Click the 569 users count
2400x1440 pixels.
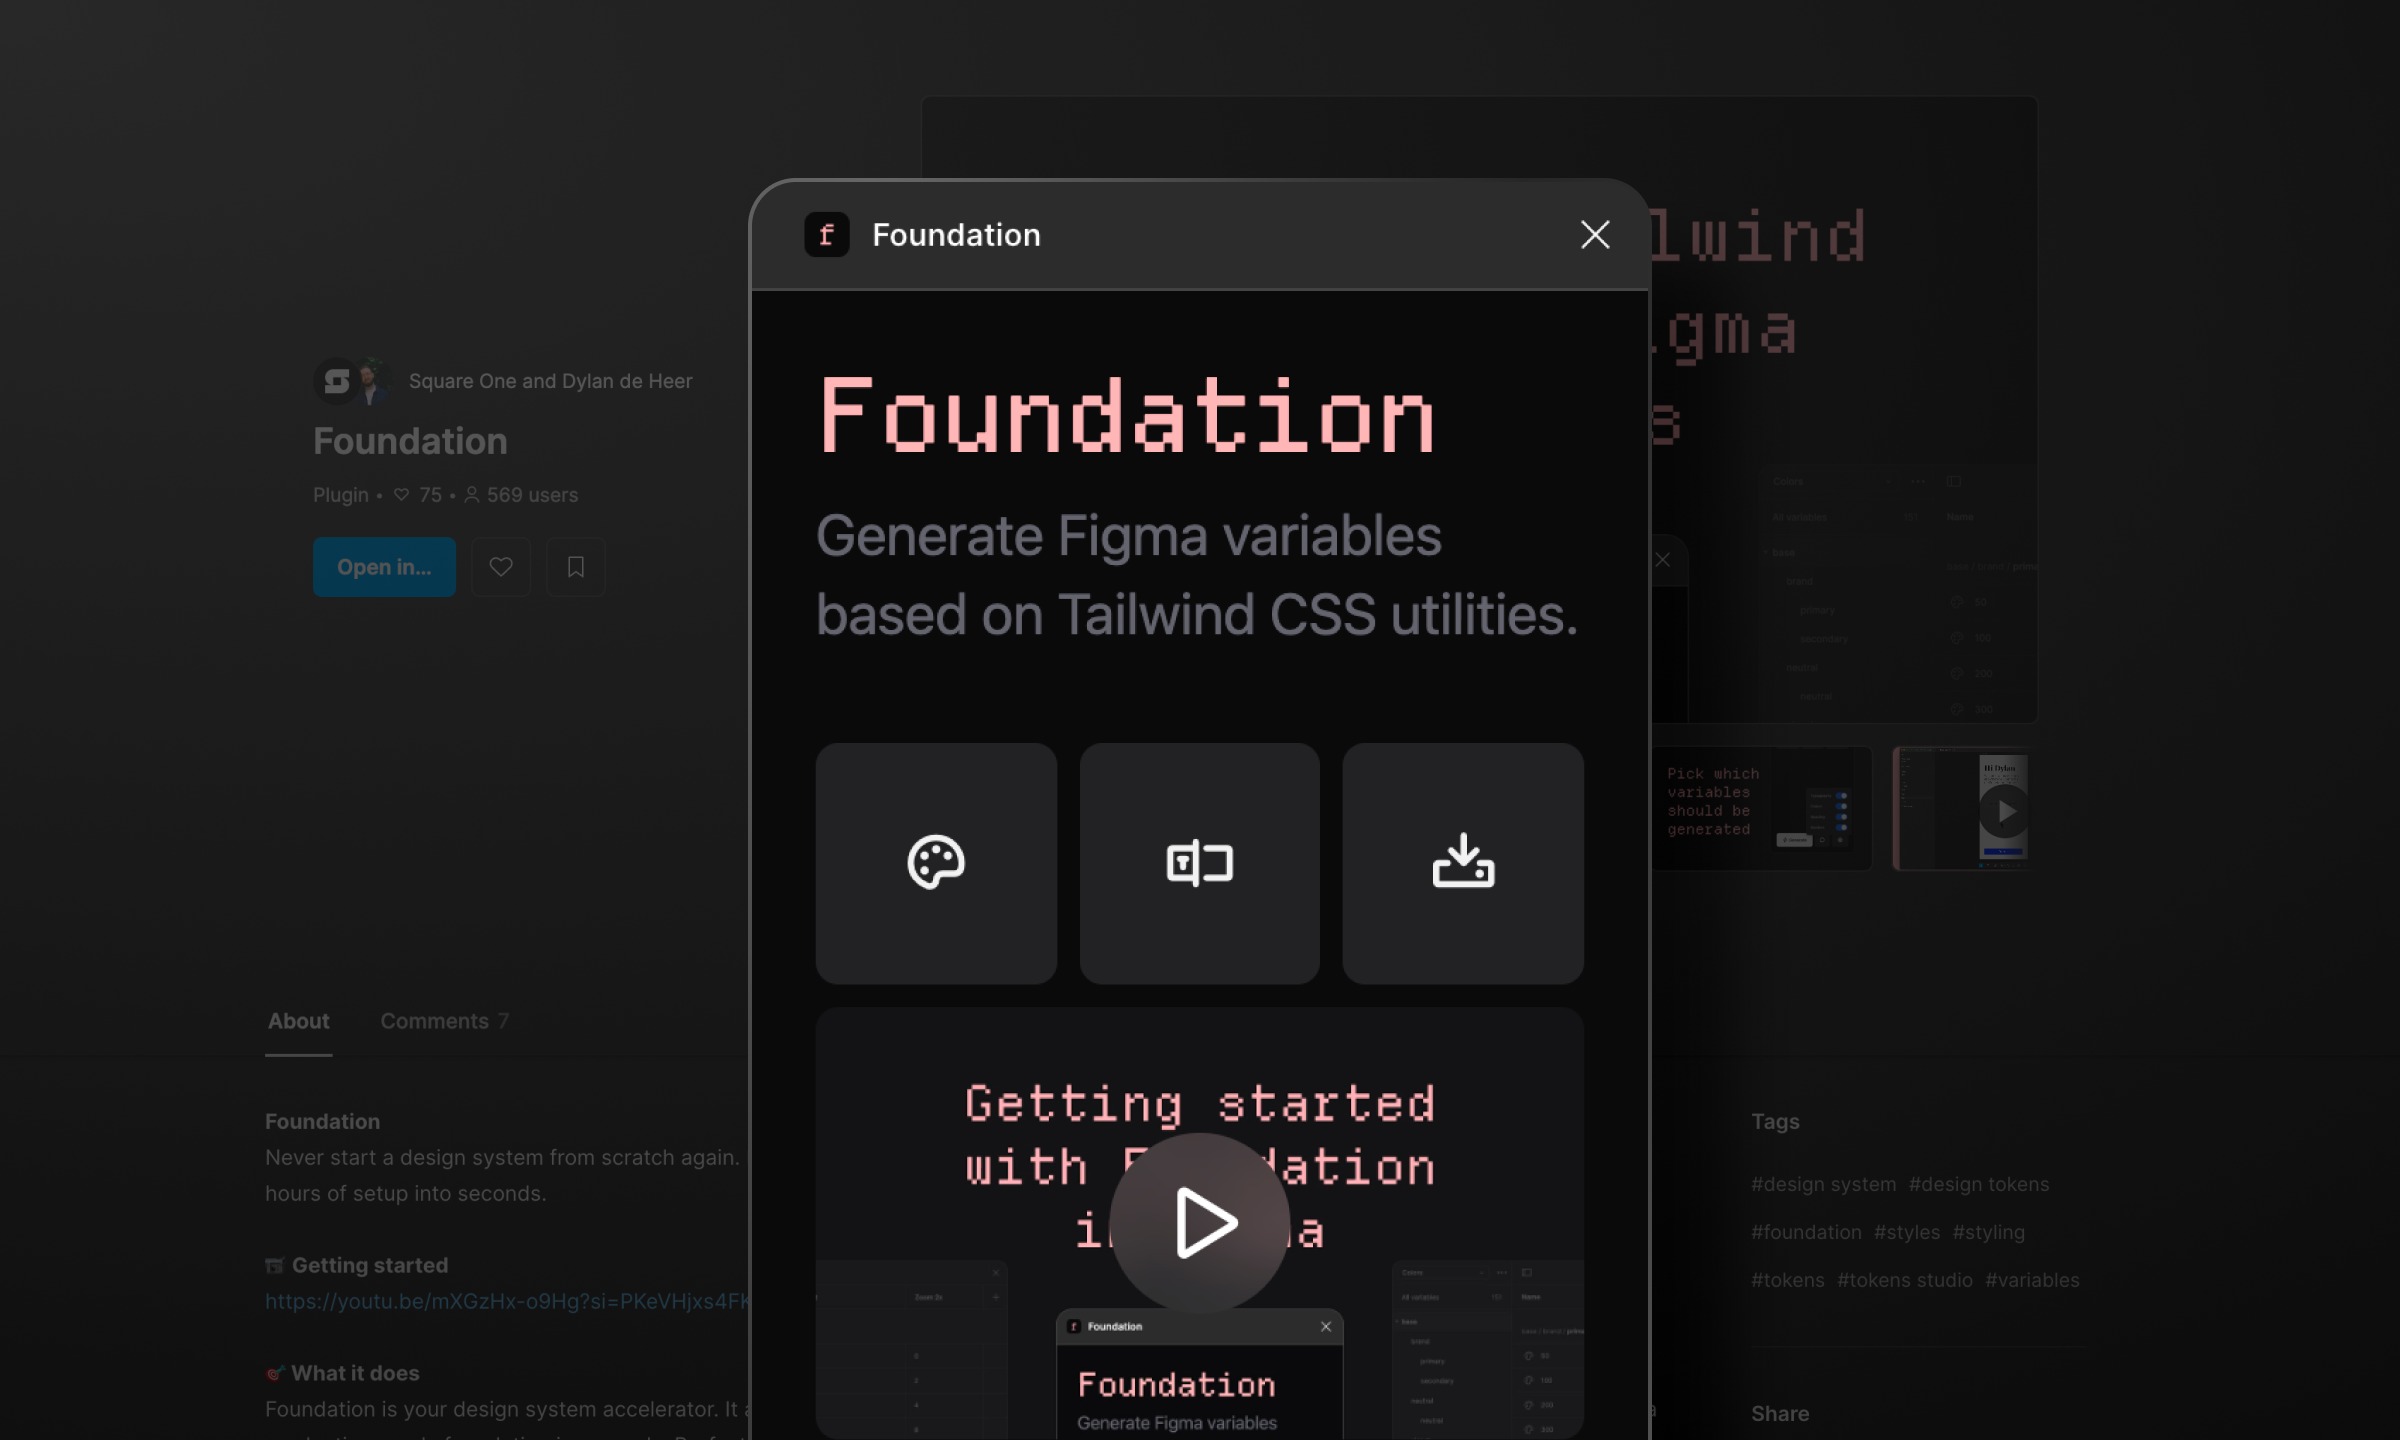(x=521, y=495)
